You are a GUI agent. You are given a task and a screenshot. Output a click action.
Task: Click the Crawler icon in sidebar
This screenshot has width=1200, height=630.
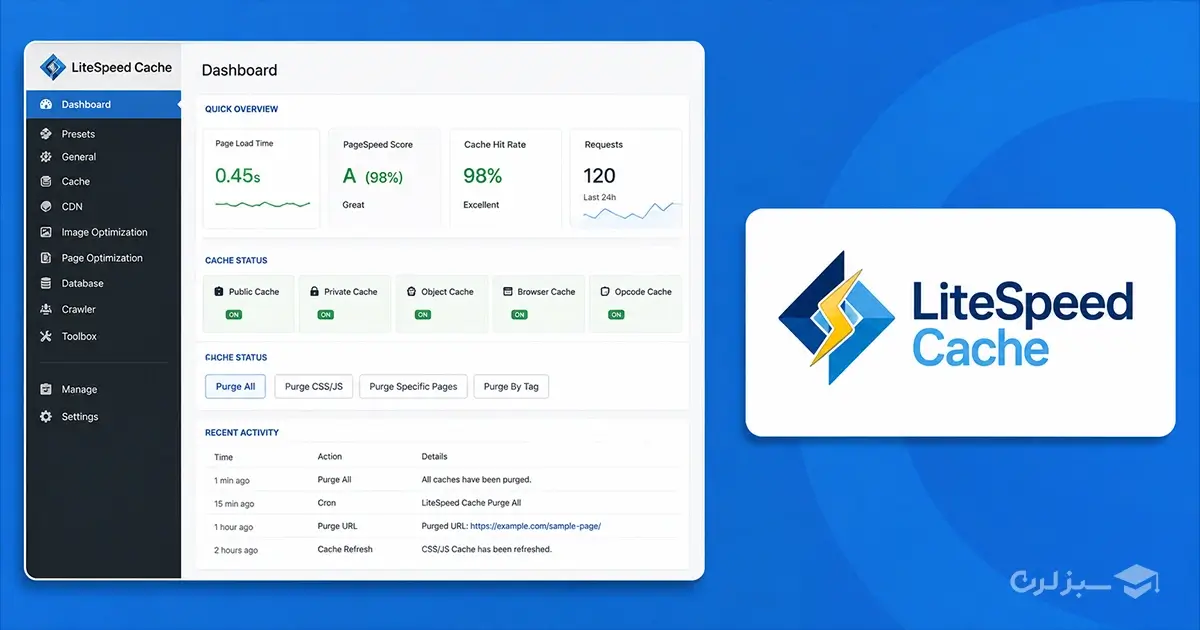(45, 310)
